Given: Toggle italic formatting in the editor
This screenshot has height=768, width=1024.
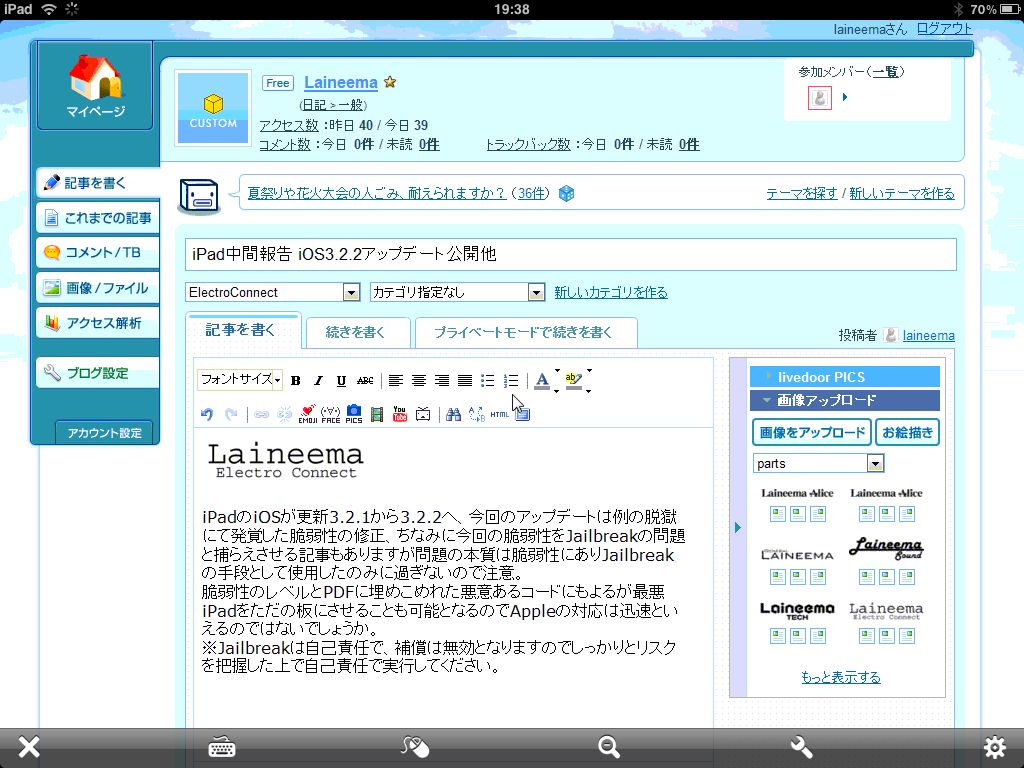Looking at the screenshot, I should (318, 380).
